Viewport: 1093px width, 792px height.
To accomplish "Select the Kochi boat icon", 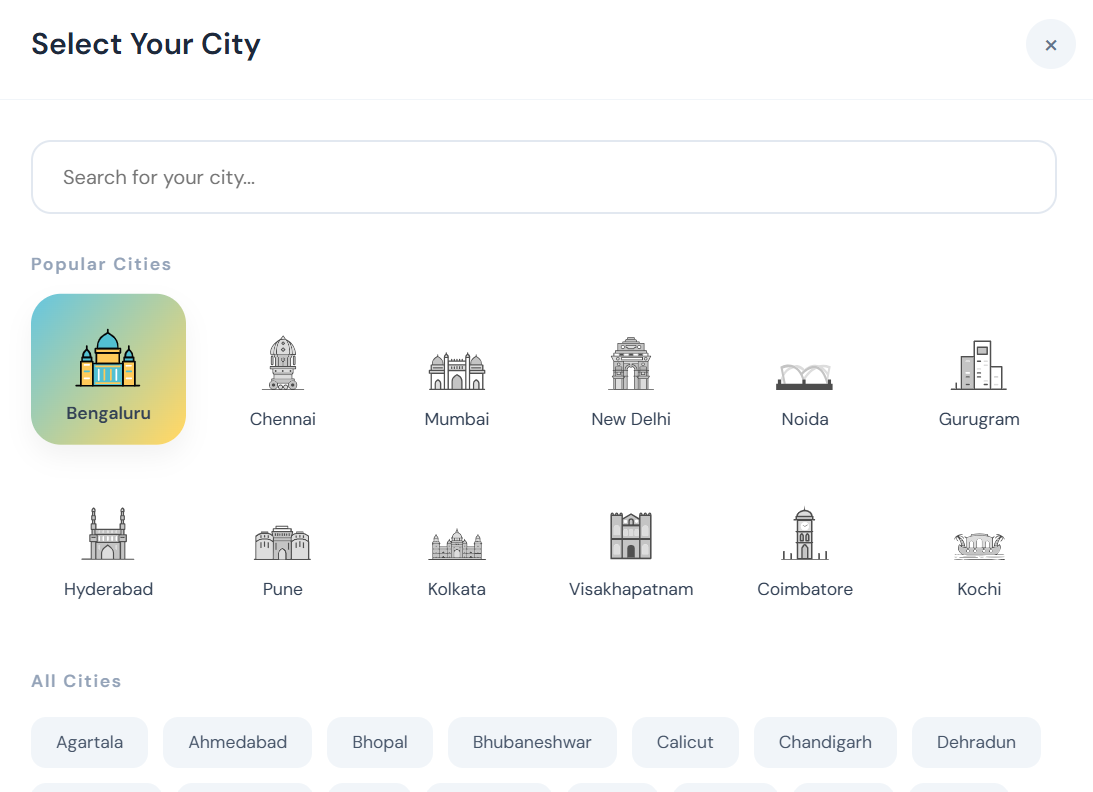I will (979, 545).
